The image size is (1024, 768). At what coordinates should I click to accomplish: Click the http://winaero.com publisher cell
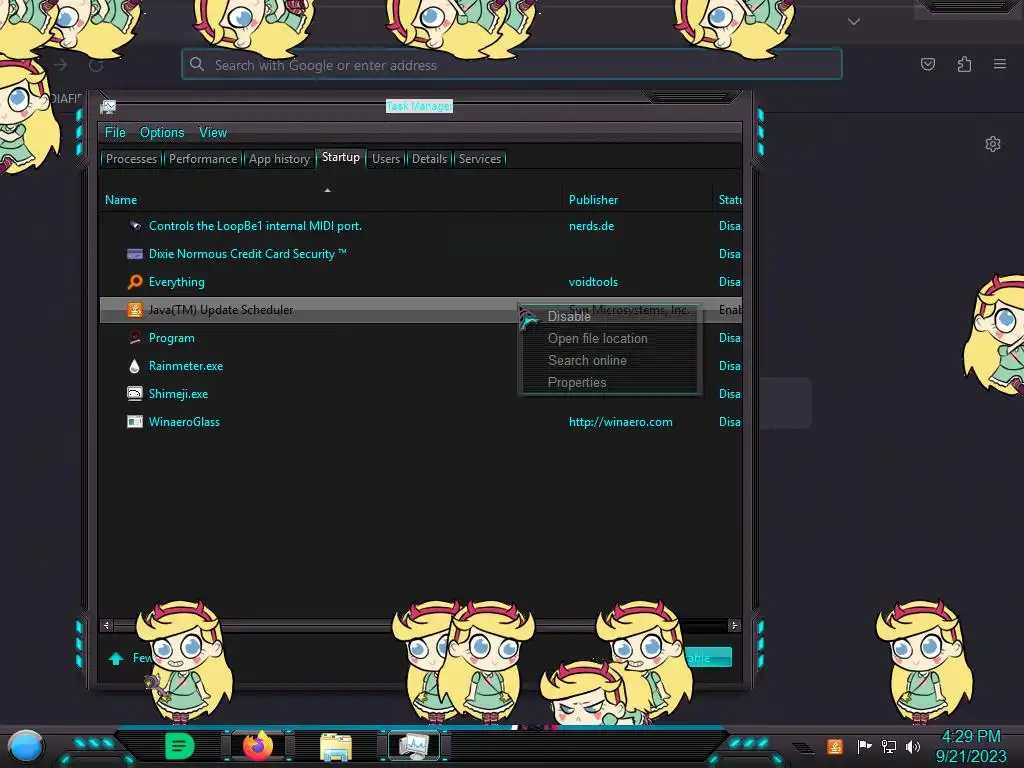pyautogui.click(x=620, y=422)
